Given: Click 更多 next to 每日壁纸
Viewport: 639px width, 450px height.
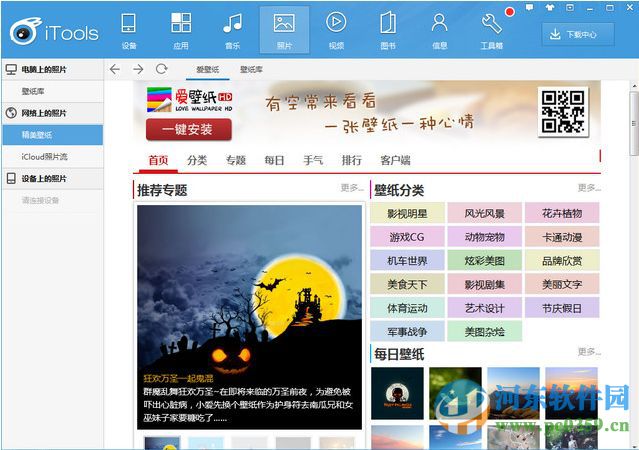Looking at the screenshot, I should point(589,351).
